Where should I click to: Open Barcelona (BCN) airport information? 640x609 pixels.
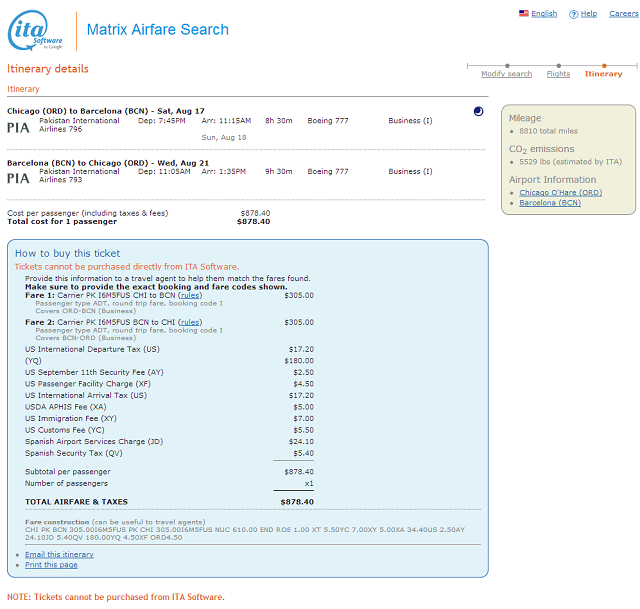(x=550, y=202)
